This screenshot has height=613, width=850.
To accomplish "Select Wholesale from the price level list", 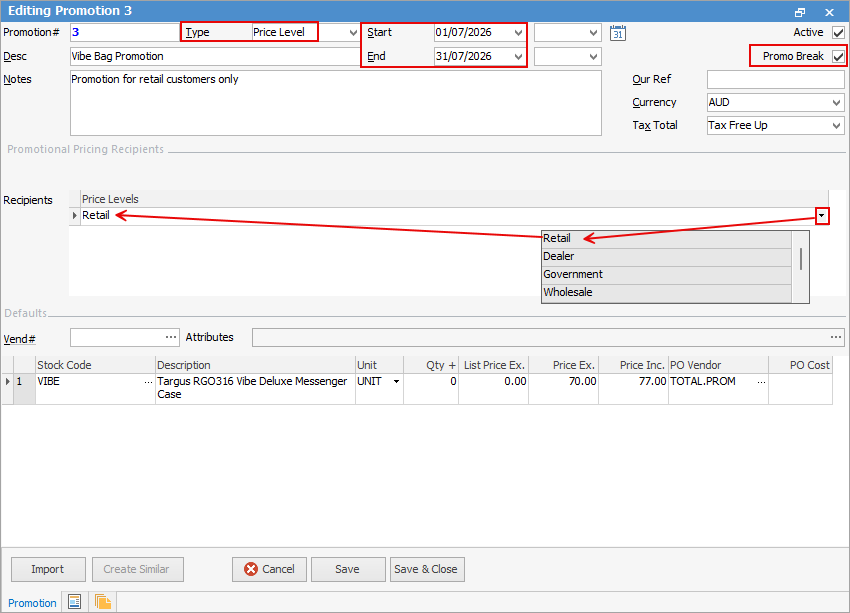I will [x=666, y=292].
